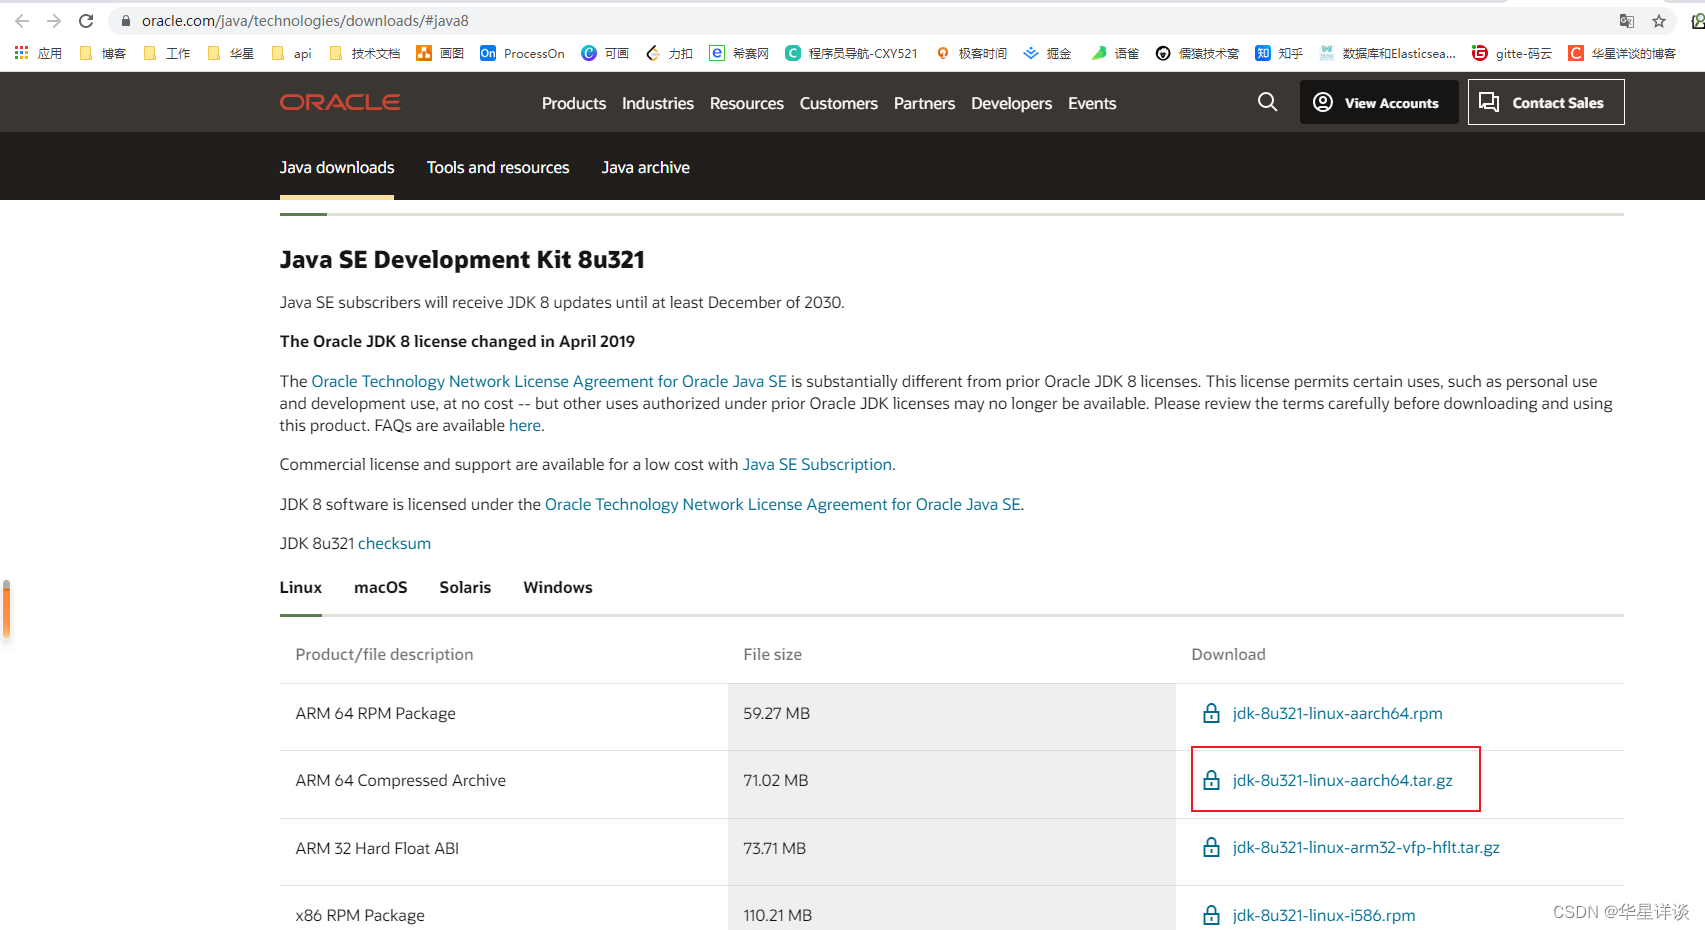The width and height of the screenshot is (1705, 930).
Task: Open the api bookmark folder
Action: (292, 53)
